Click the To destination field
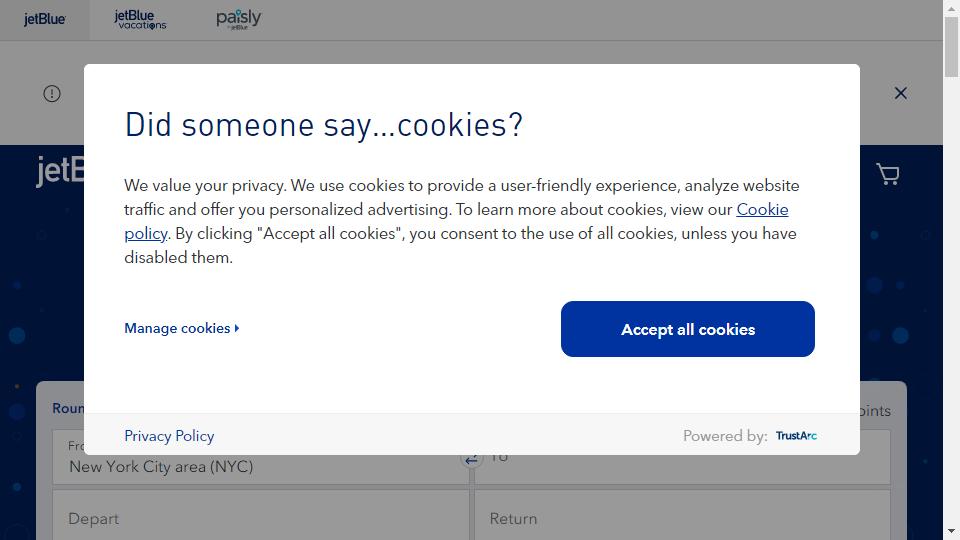 pos(682,458)
